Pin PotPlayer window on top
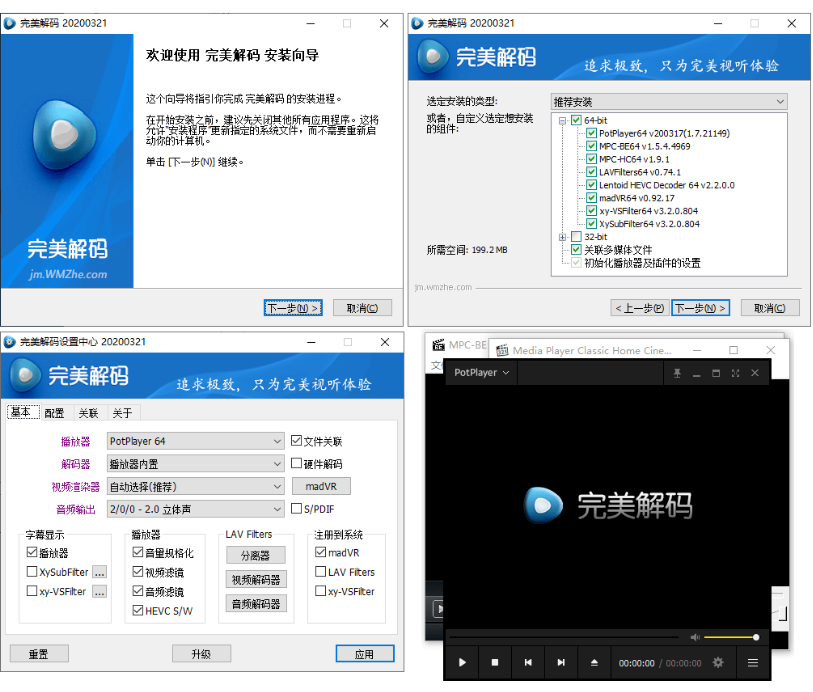The height and width of the screenshot is (692, 813). click(x=677, y=373)
